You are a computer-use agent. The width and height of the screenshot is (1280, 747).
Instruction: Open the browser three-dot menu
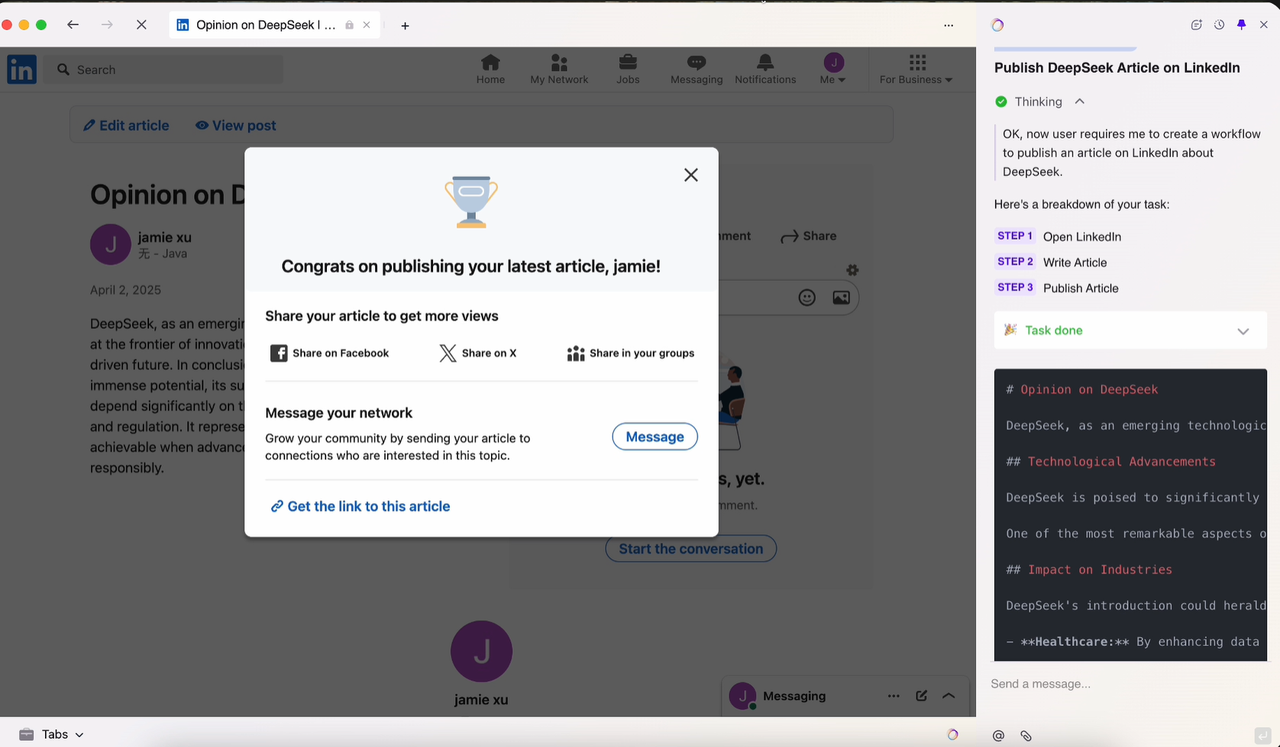pyautogui.click(x=948, y=25)
